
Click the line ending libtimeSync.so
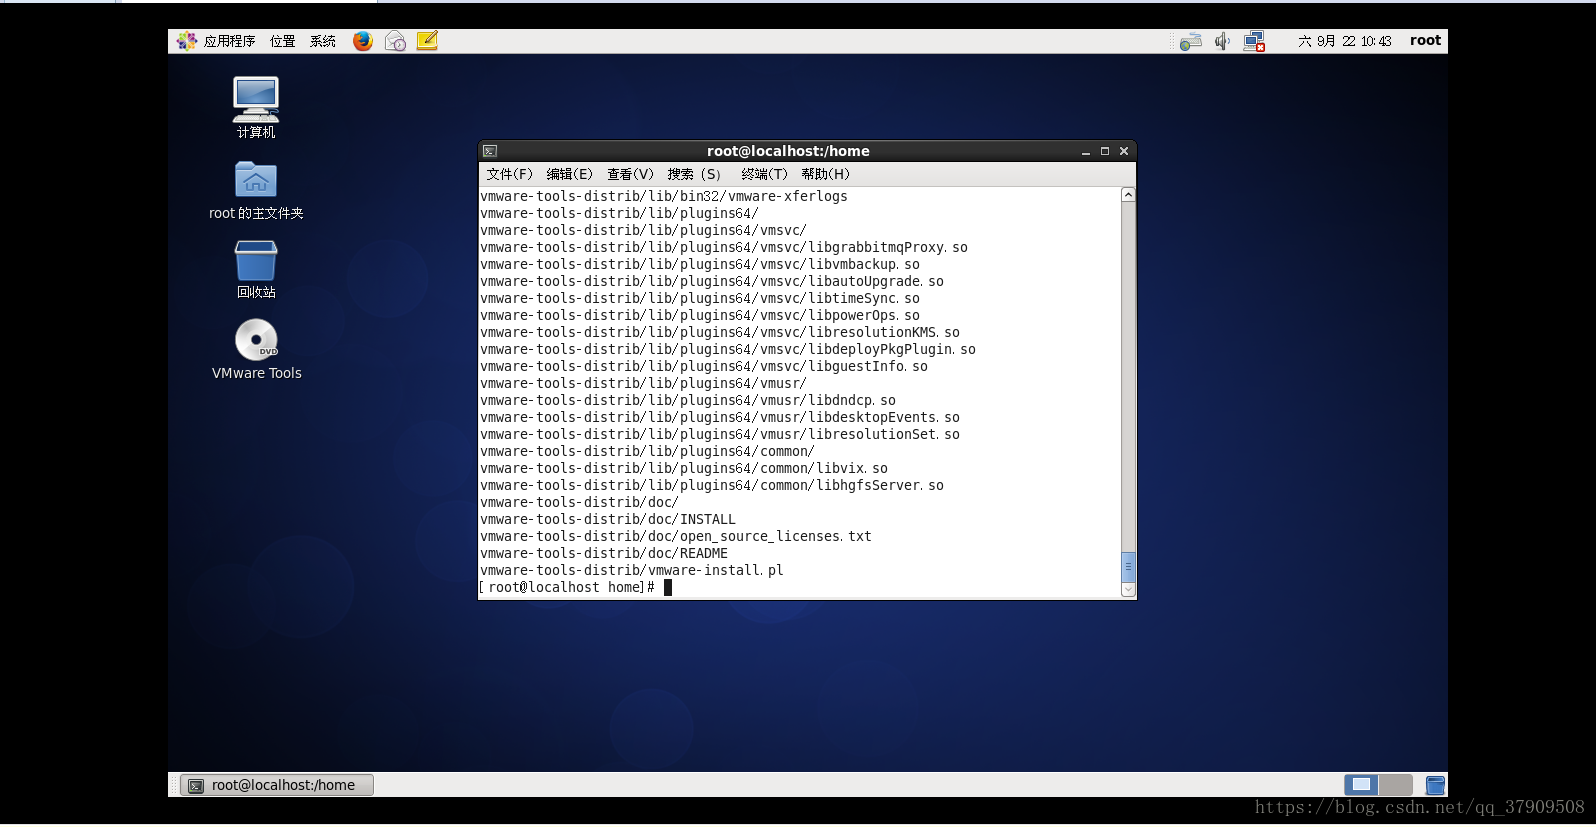(700, 298)
